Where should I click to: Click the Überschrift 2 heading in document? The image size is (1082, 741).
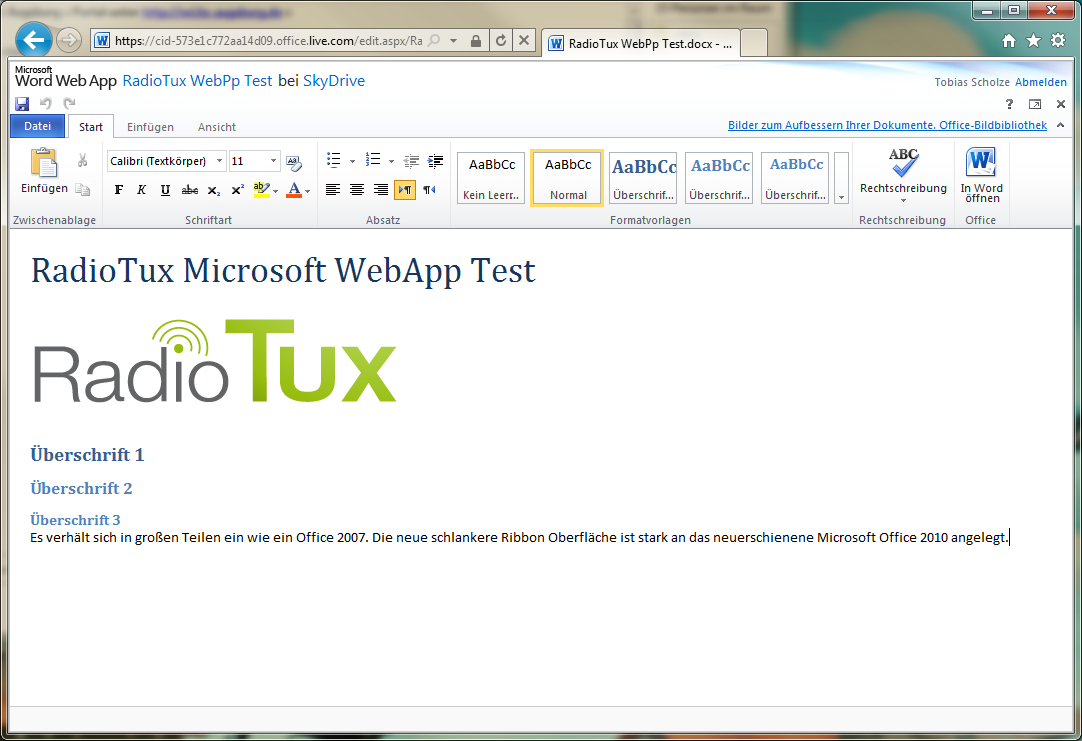point(81,488)
